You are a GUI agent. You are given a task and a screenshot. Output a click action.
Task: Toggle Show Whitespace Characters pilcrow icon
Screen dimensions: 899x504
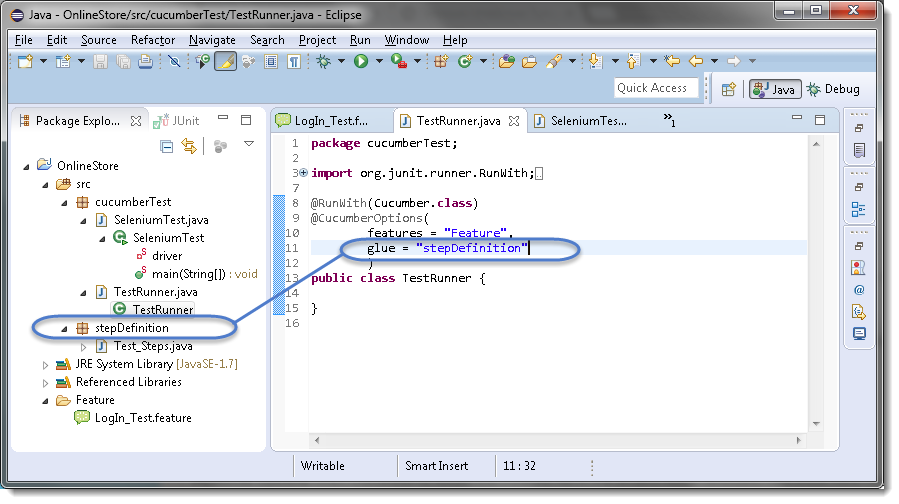click(x=294, y=61)
